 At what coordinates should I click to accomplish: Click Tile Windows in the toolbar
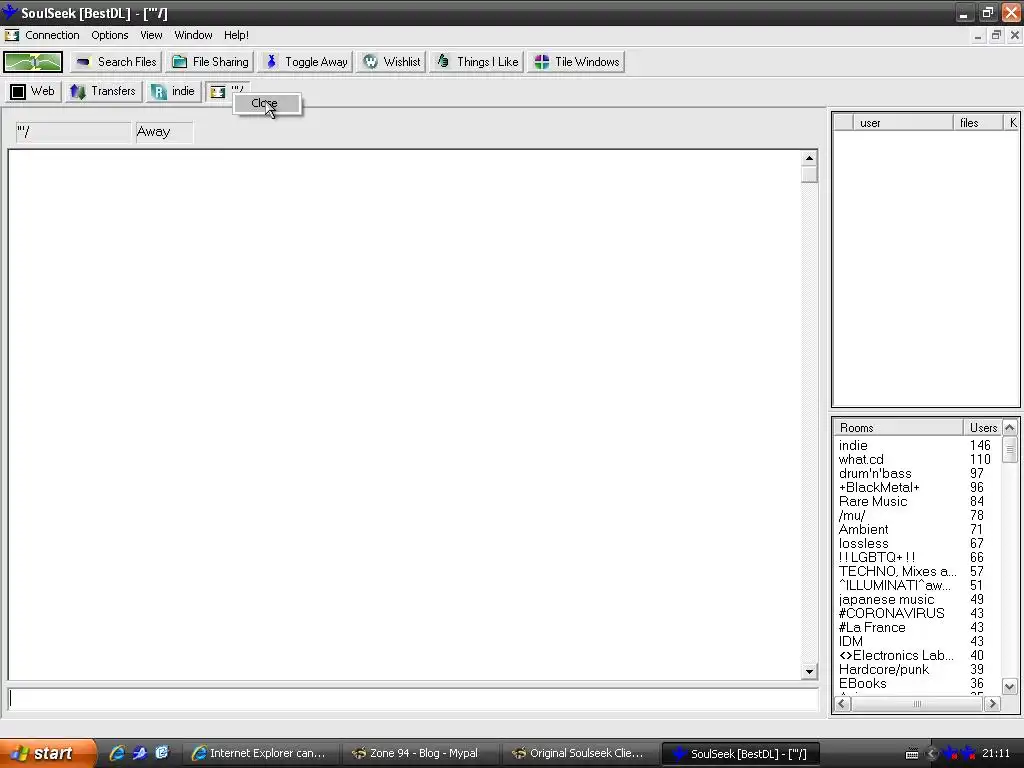click(577, 62)
